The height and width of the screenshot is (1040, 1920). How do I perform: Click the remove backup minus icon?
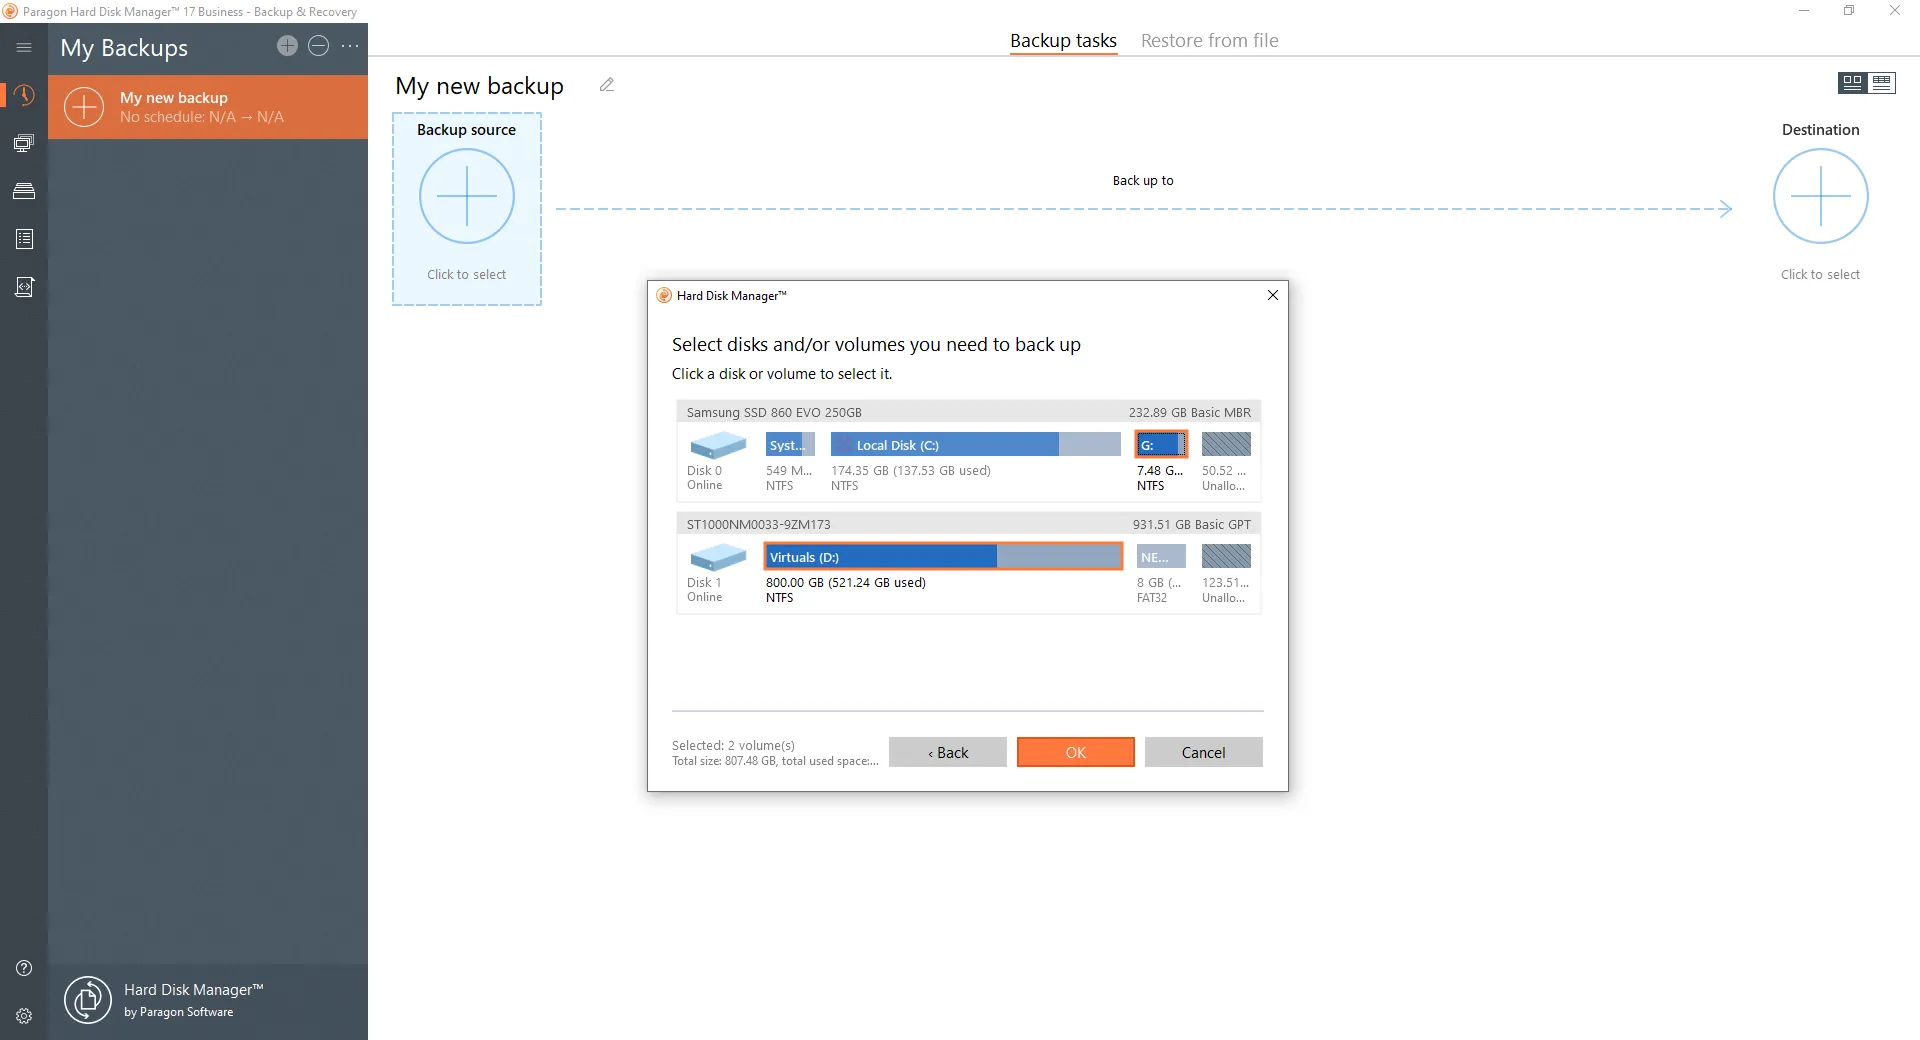[x=318, y=46]
